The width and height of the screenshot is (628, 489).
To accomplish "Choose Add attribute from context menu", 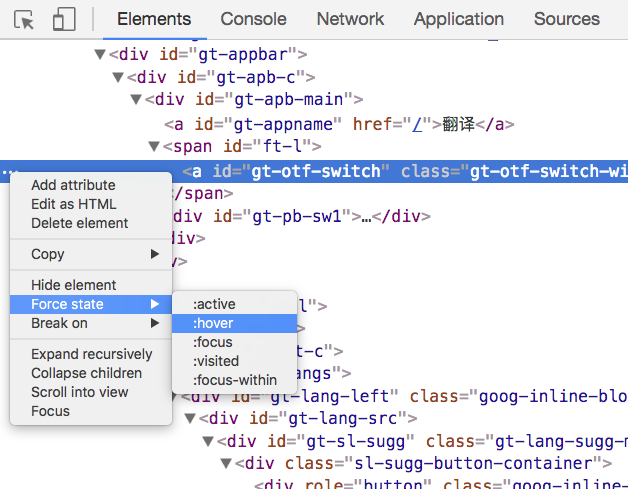I will [x=73, y=185].
